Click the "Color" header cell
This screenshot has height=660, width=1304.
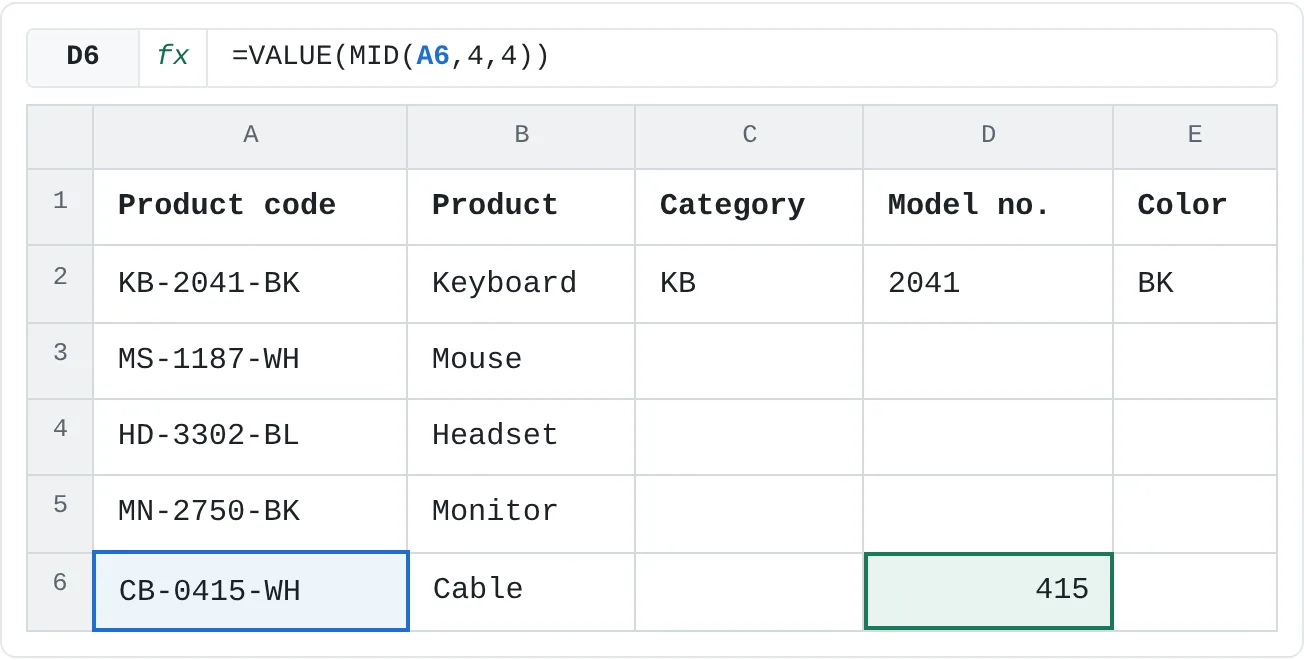(1195, 206)
